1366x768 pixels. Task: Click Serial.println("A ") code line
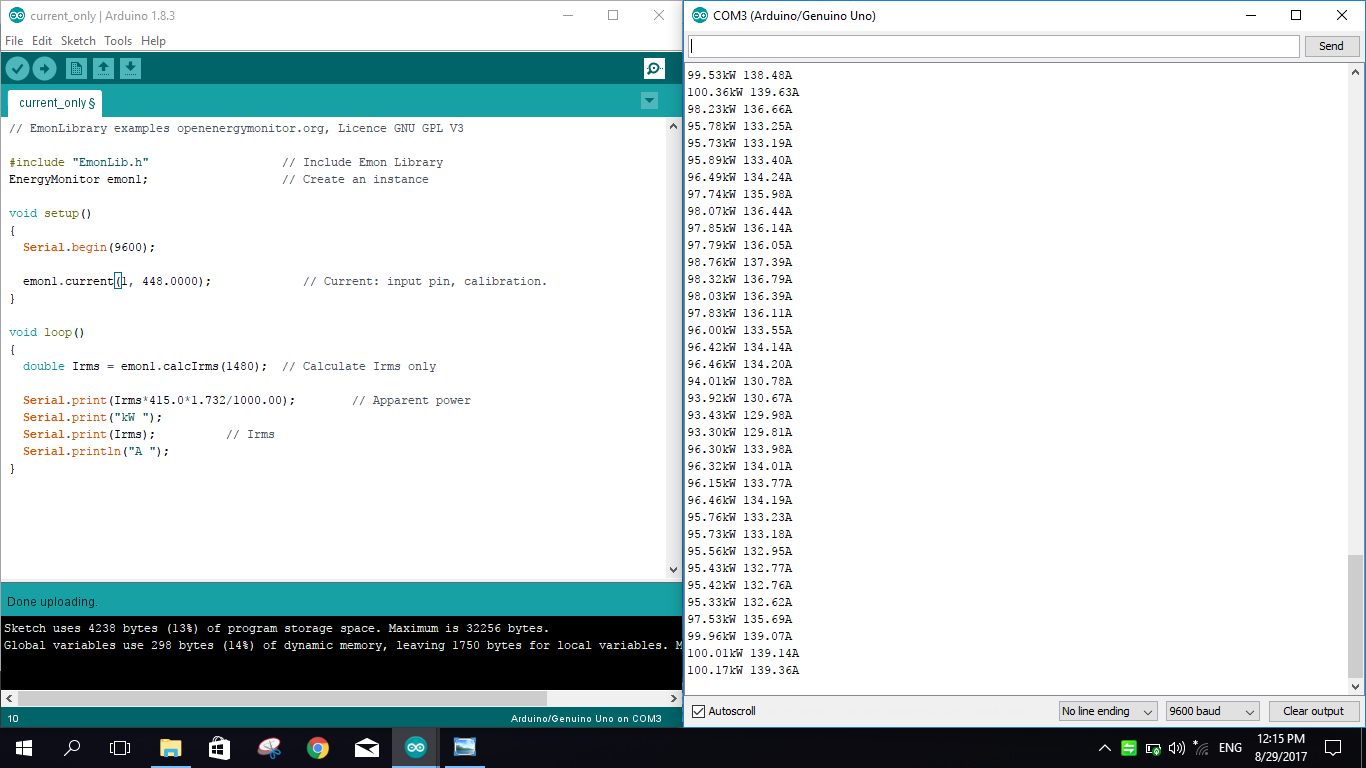click(x=96, y=451)
